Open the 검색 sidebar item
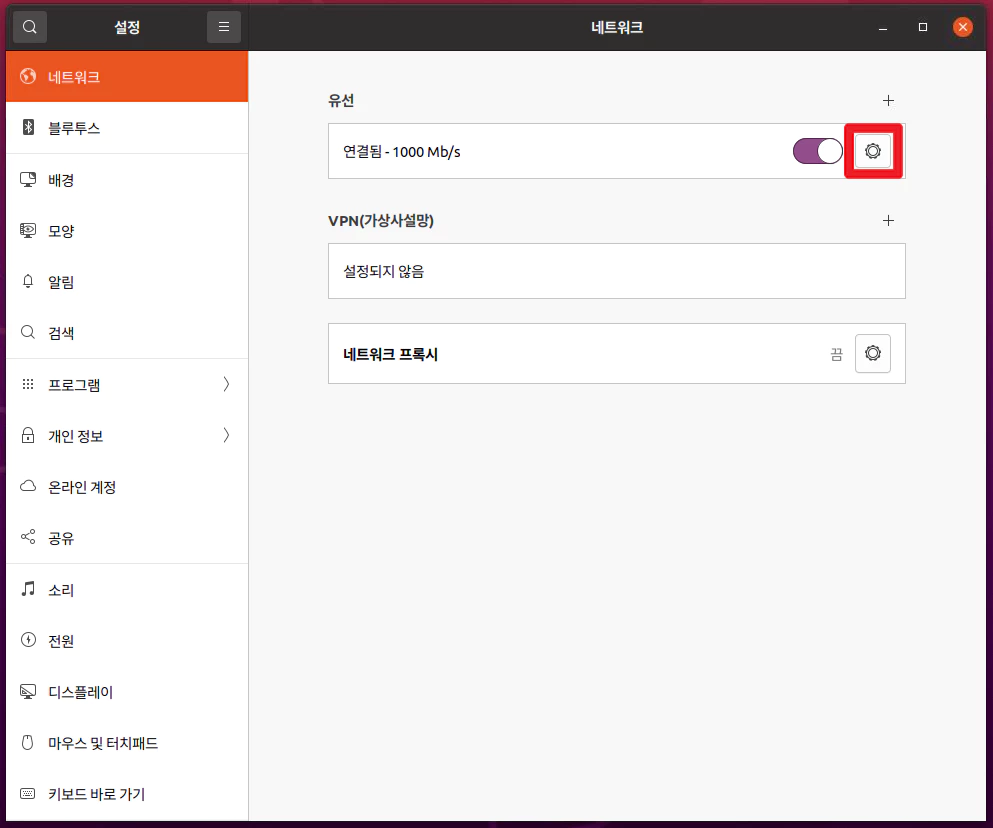Screen dimensions: 993x828 [127, 333]
